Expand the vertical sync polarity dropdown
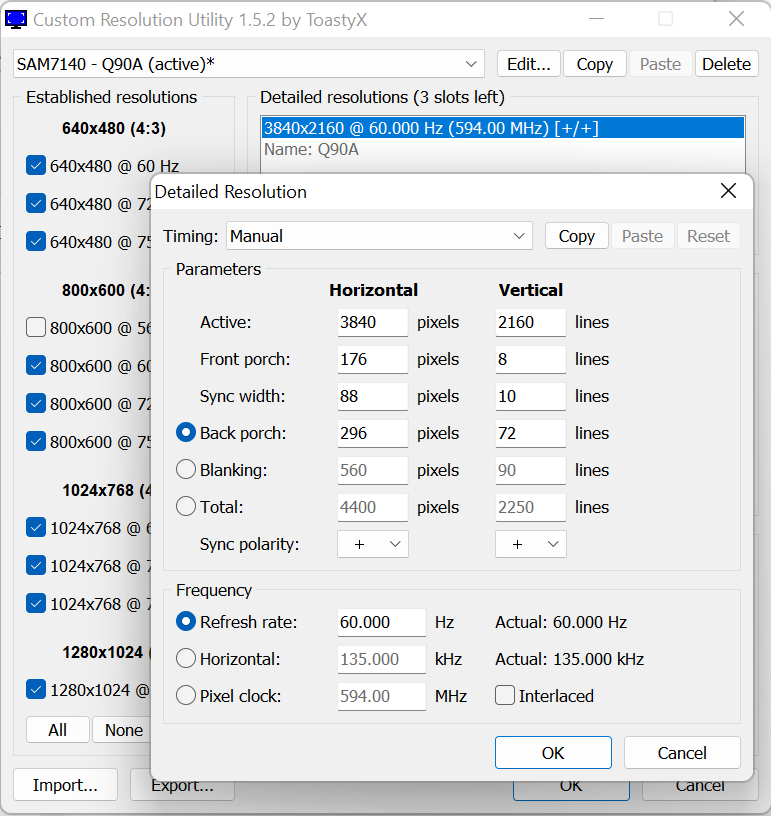Screen dimensions: 771x816 coord(530,544)
